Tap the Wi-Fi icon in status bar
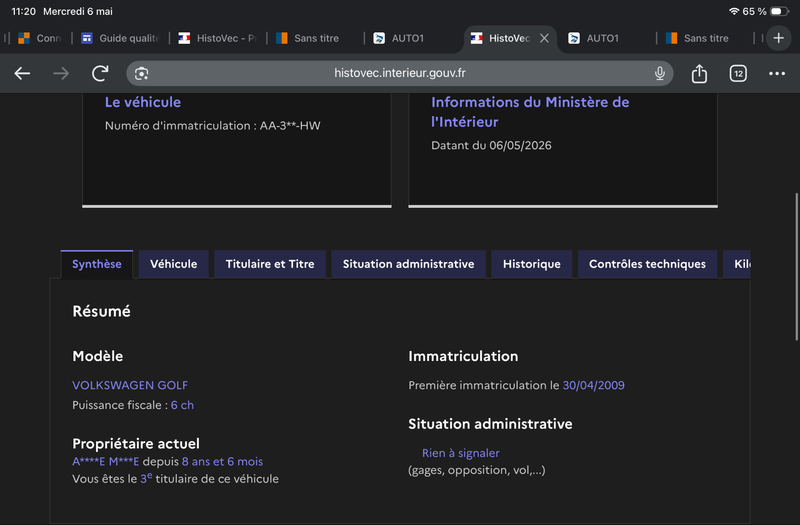The image size is (800, 525). [x=734, y=11]
